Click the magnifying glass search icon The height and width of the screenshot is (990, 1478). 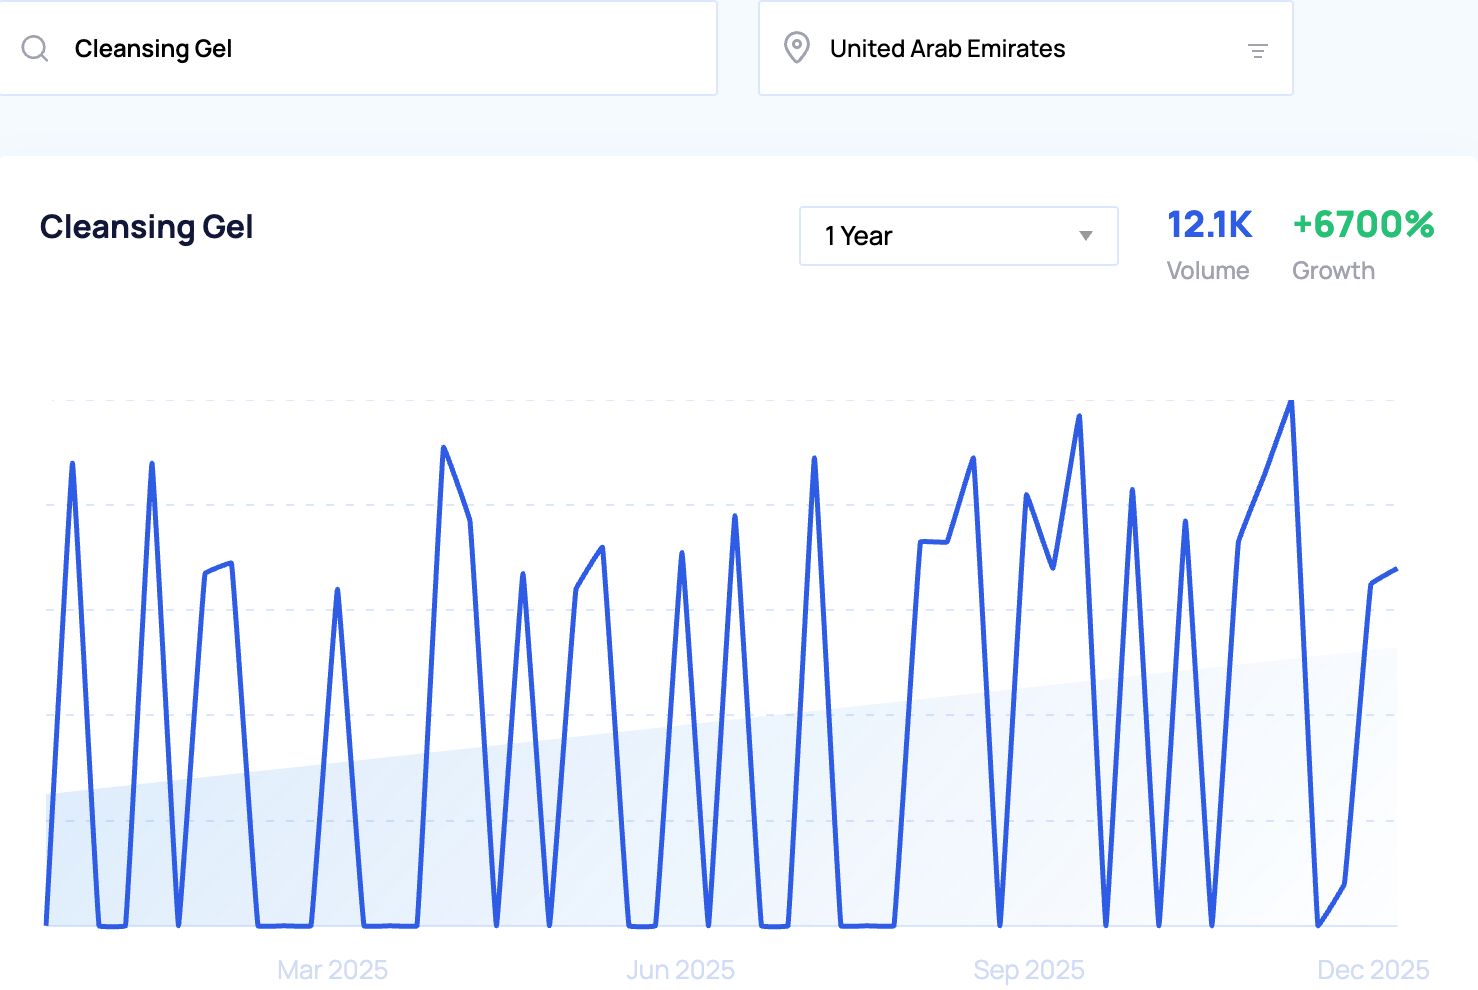point(35,48)
